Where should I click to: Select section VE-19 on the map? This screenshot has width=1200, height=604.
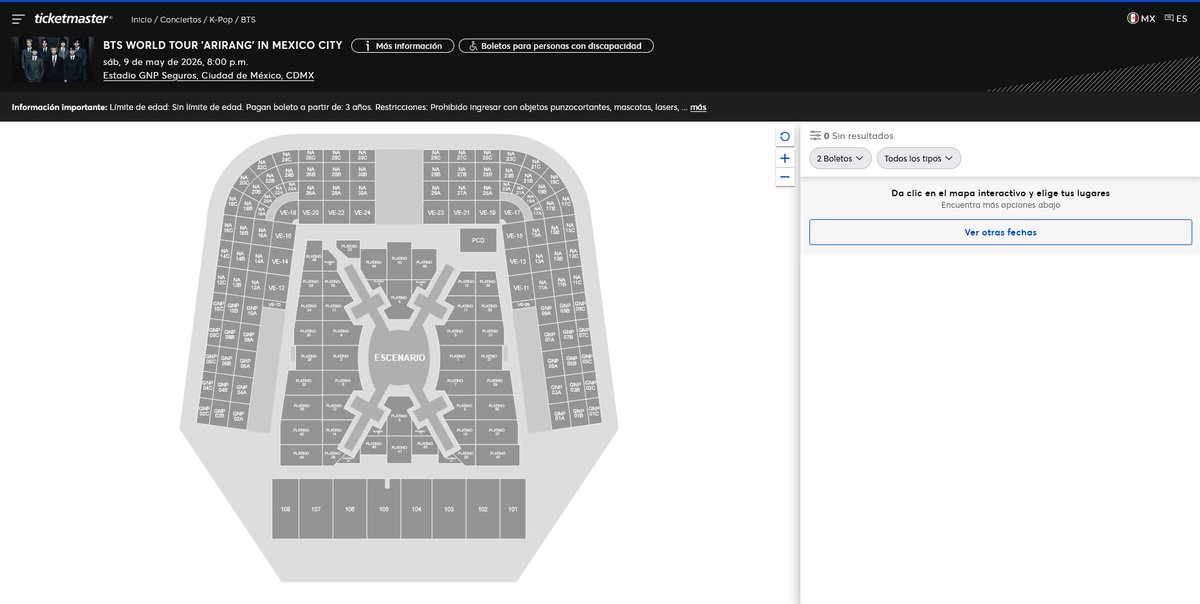pyautogui.click(x=487, y=213)
